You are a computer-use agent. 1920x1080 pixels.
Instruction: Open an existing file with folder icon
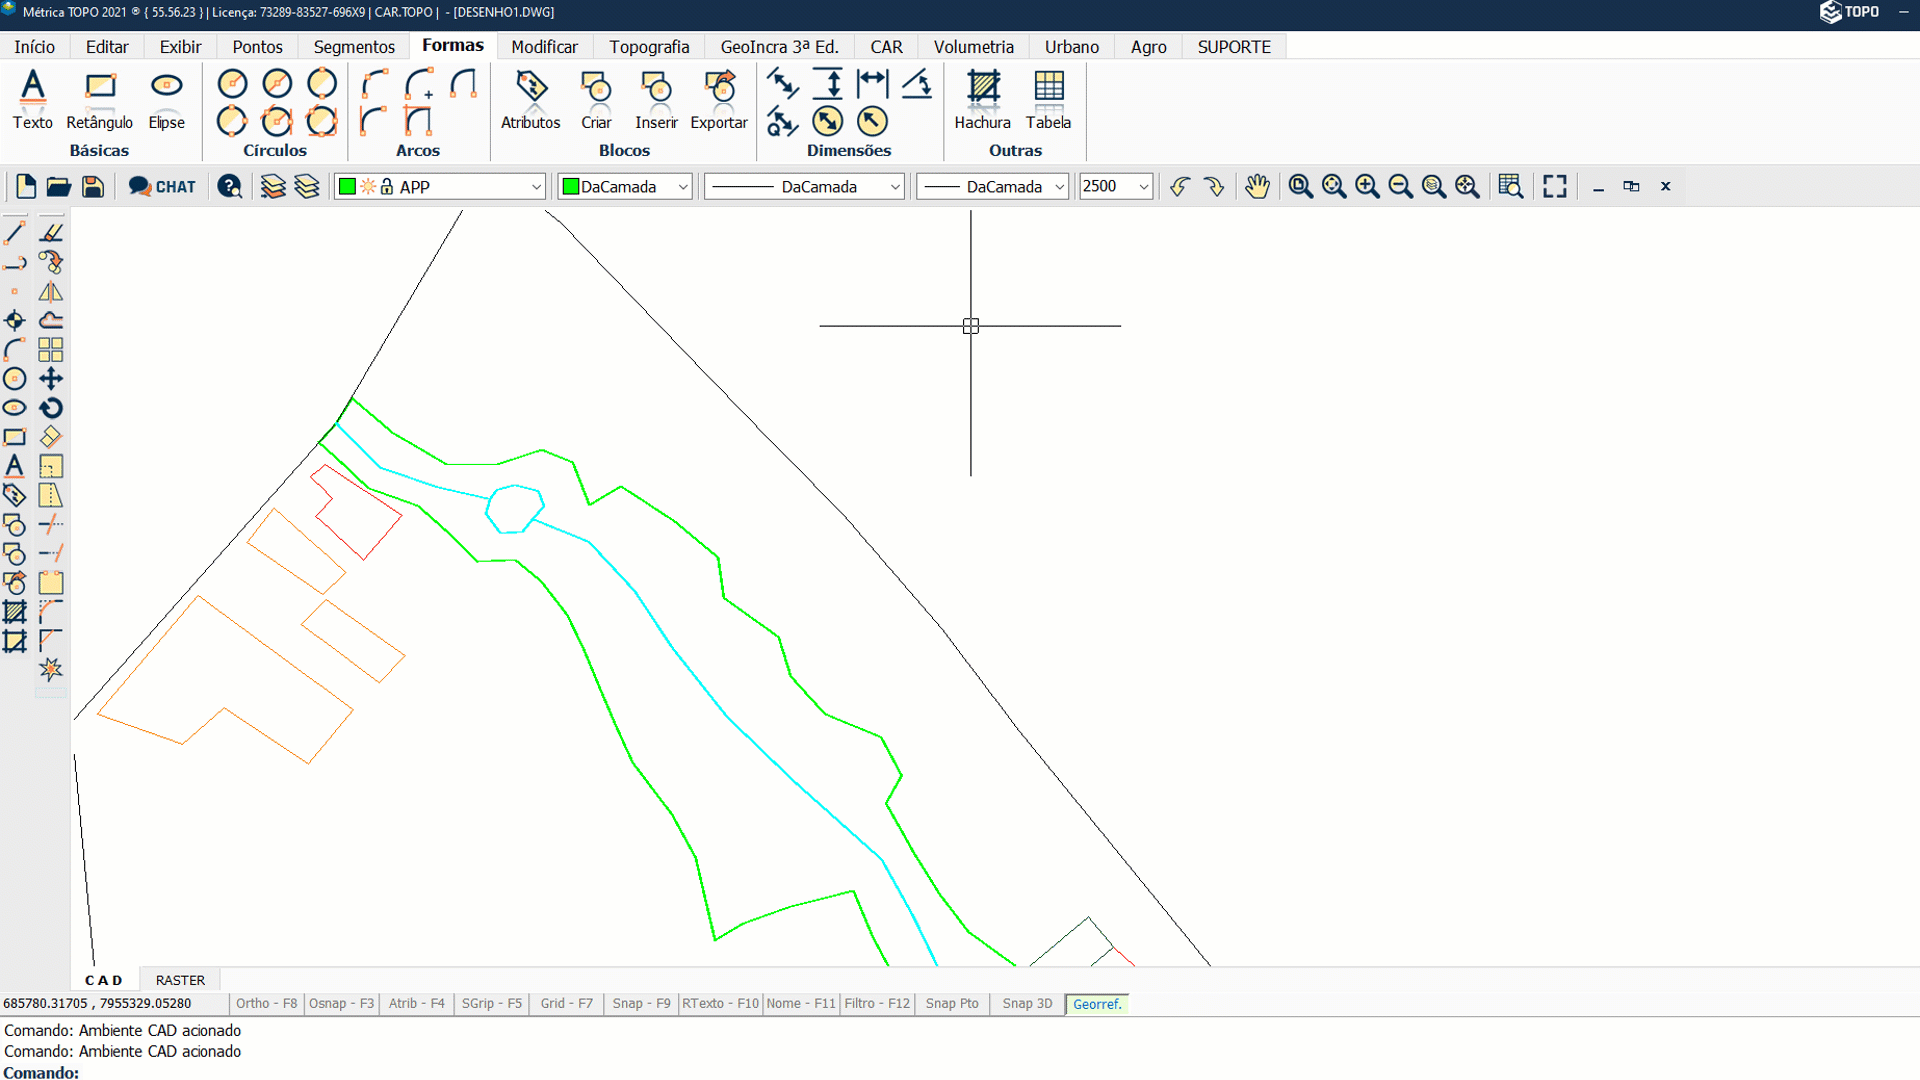pos(59,186)
